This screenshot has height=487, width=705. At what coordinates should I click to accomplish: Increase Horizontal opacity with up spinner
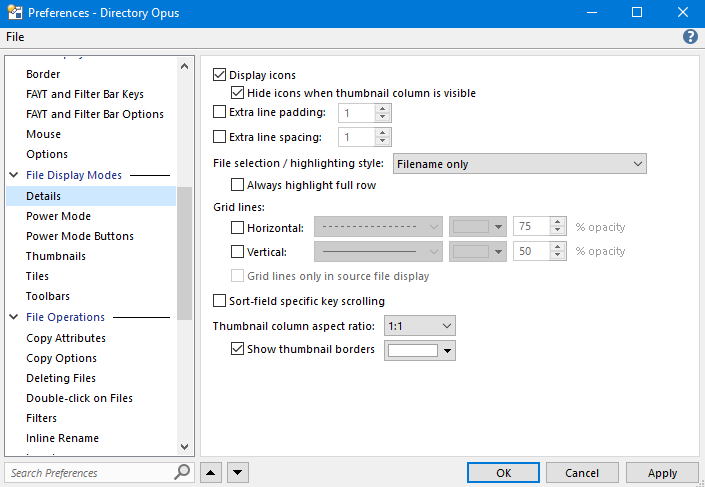(x=558, y=222)
